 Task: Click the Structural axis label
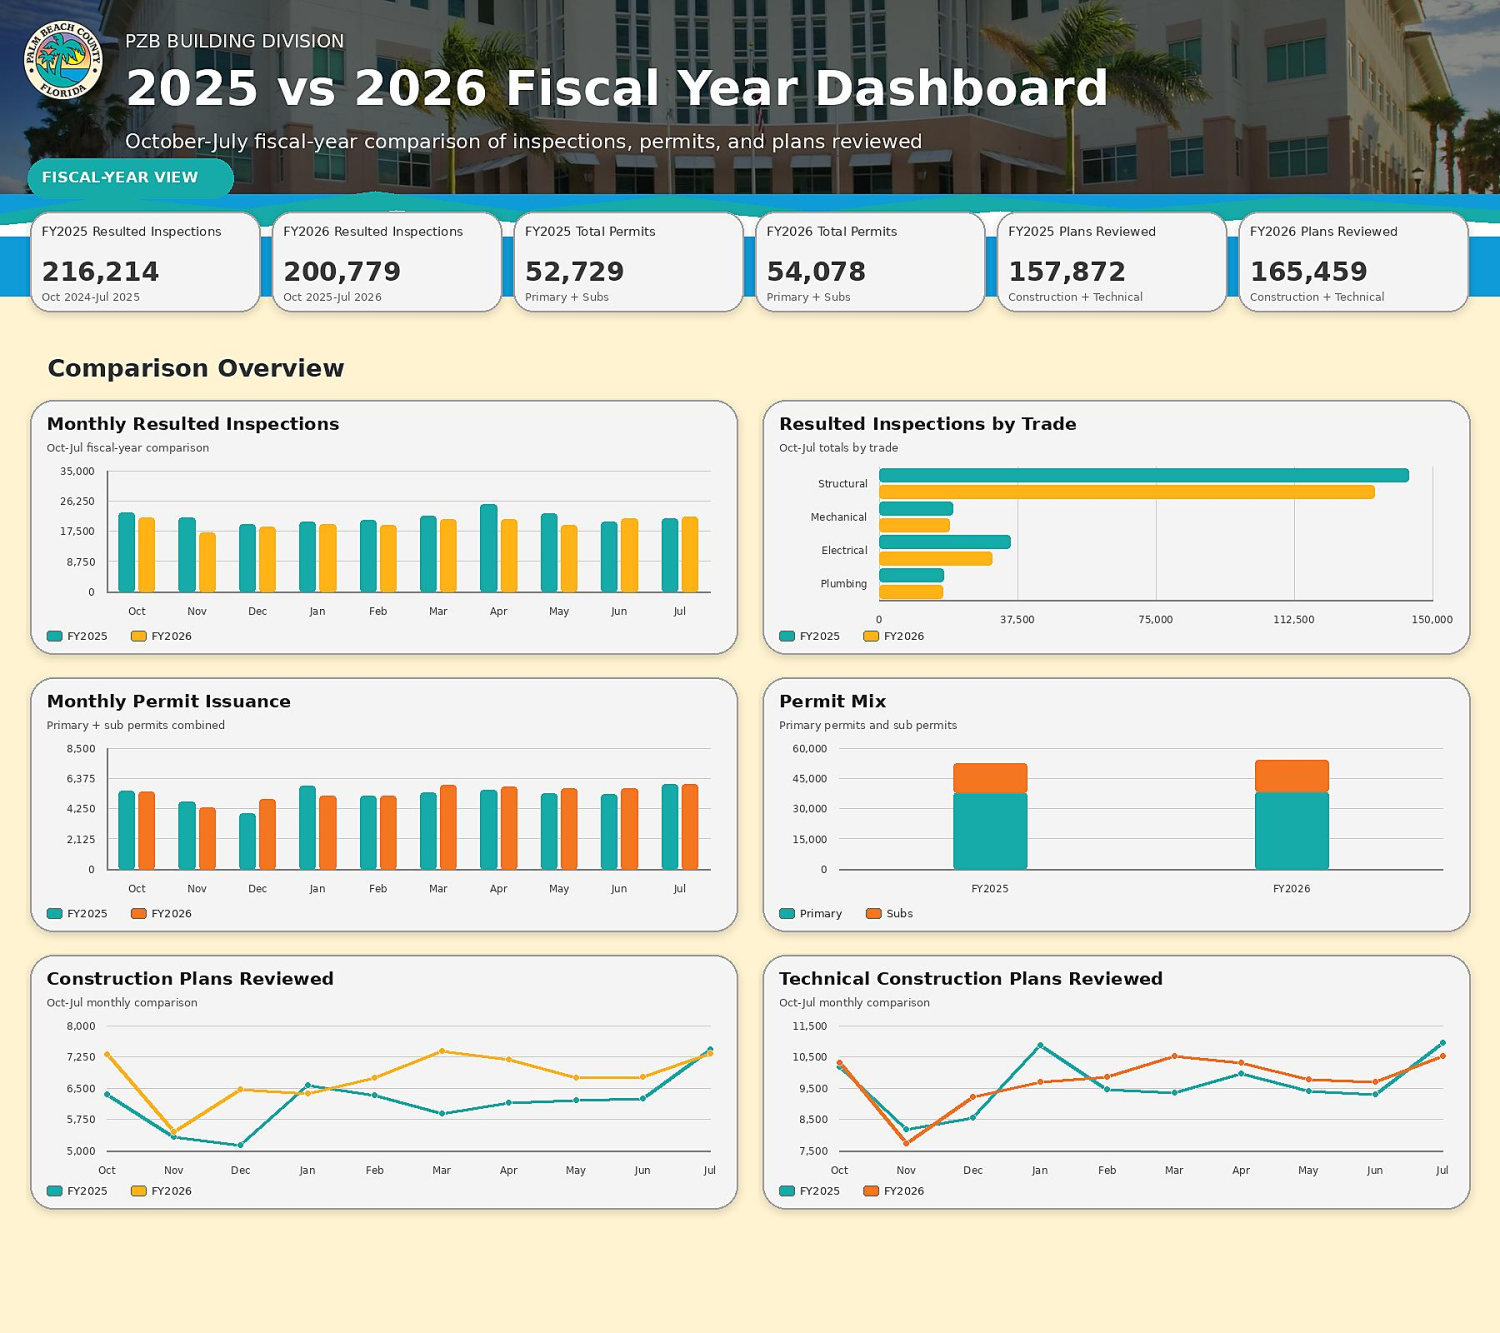point(843,484)
